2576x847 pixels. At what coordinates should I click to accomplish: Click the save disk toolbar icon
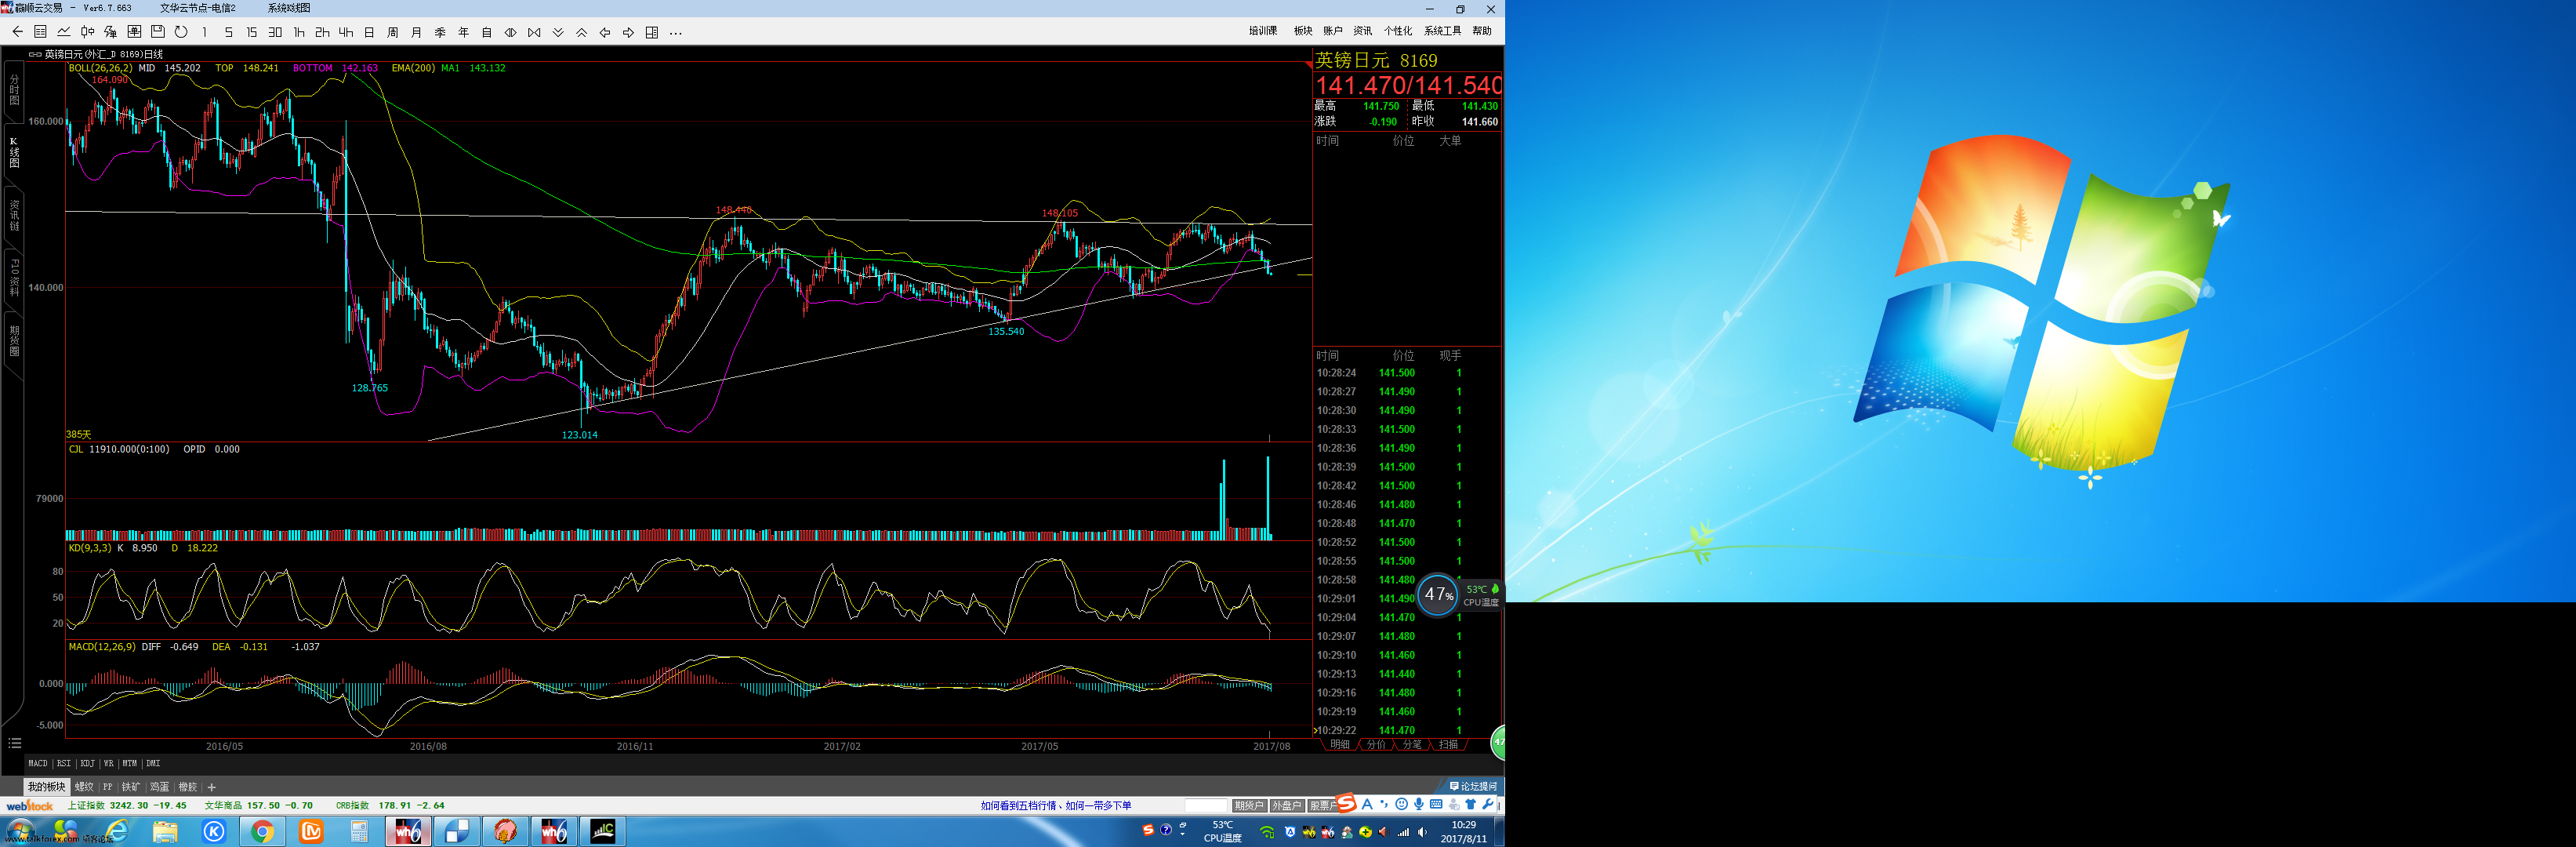(157, 32)
